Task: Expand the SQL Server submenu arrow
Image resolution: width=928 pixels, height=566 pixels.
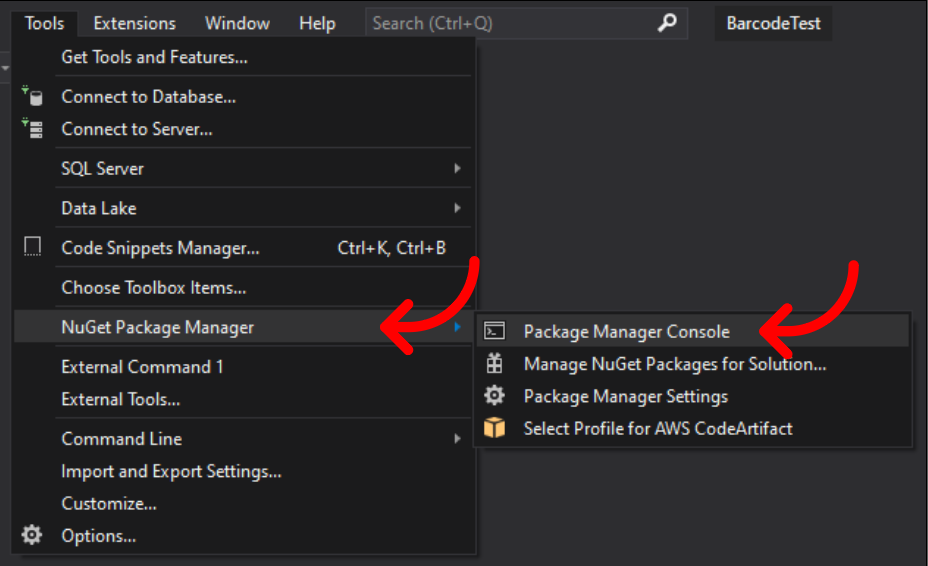Action: point(457,169)
